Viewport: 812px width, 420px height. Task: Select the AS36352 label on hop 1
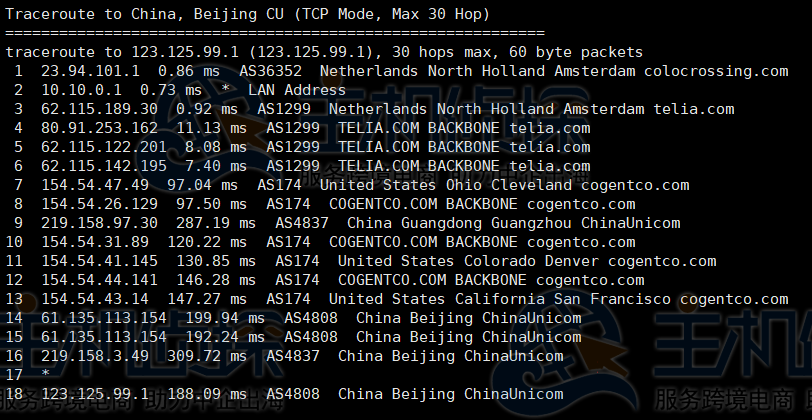point(270,71)
